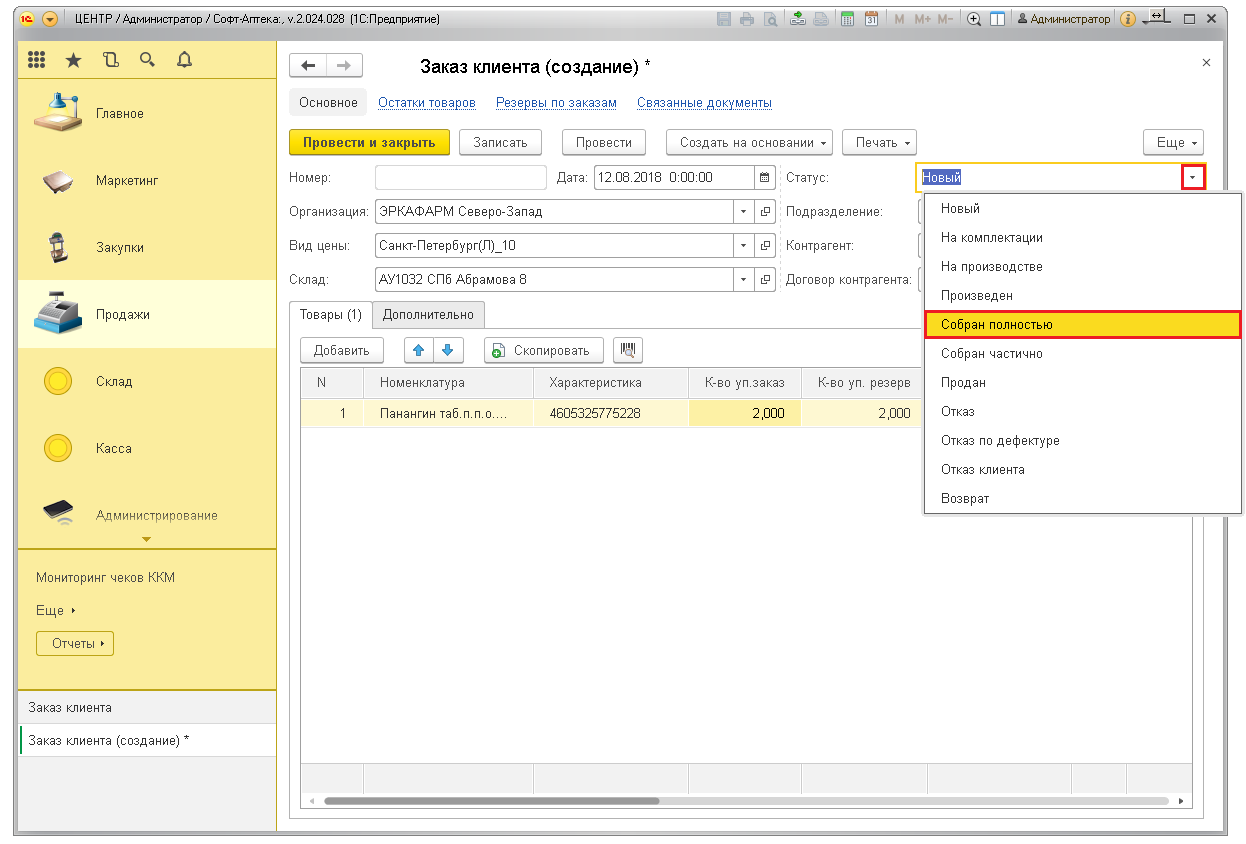
Task: Open the sections menu grid icon
Action: (x=37, y=60)
